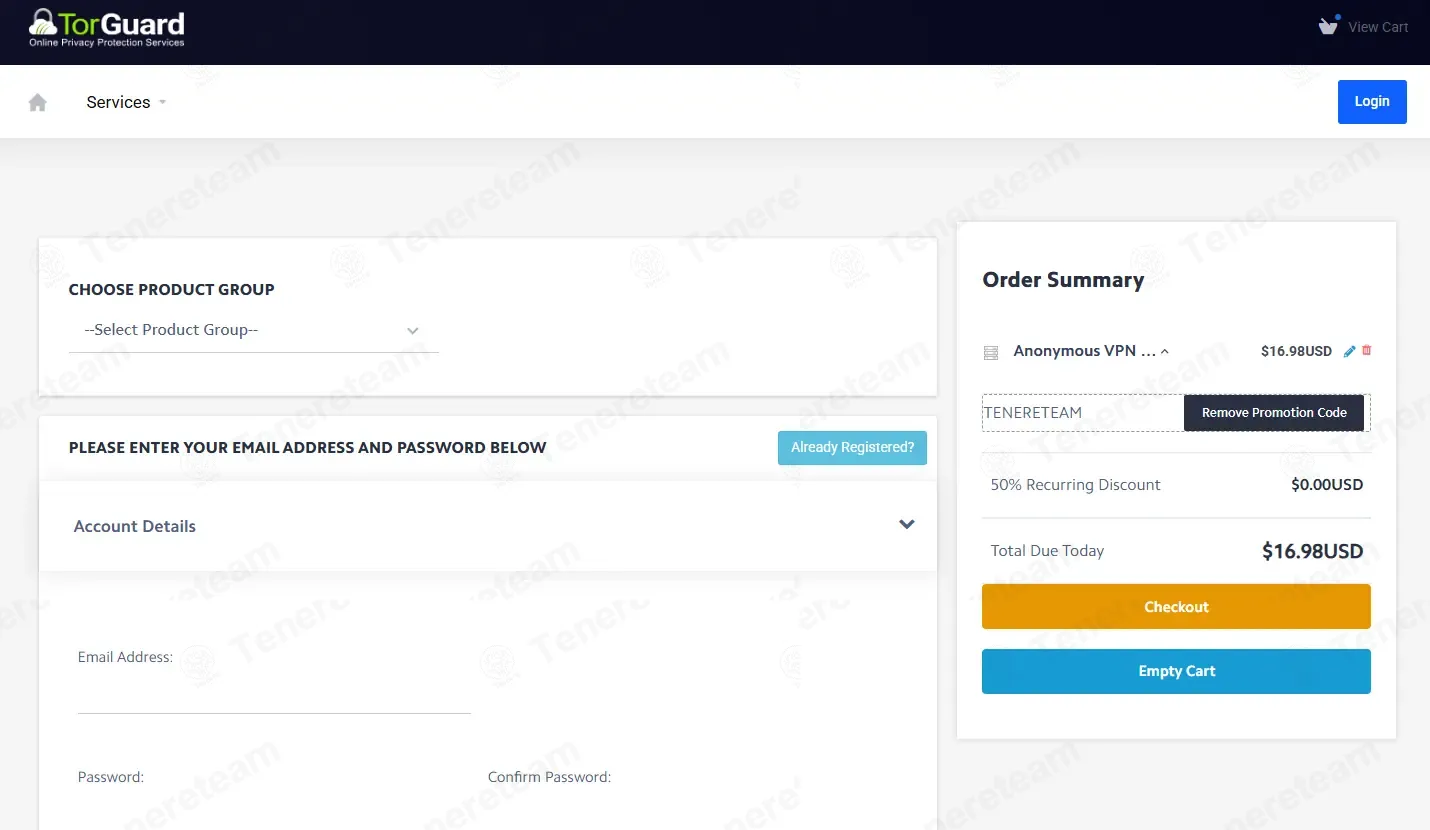This screenshot has width=1430, height=830.
Task: Click the Order Summary heading
Action: click(1063, 280)
